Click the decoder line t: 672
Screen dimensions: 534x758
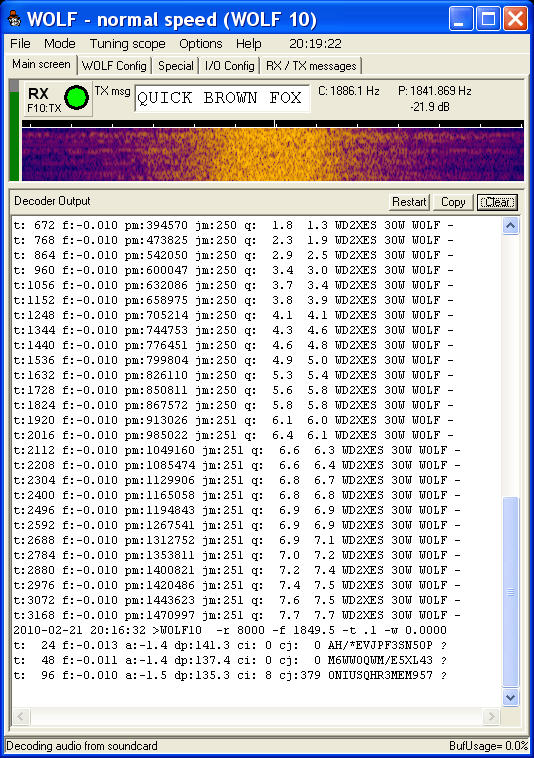coord(233,225)
